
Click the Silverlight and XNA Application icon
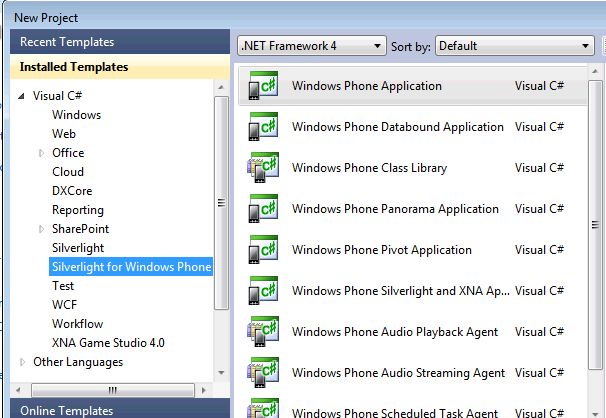263,291
